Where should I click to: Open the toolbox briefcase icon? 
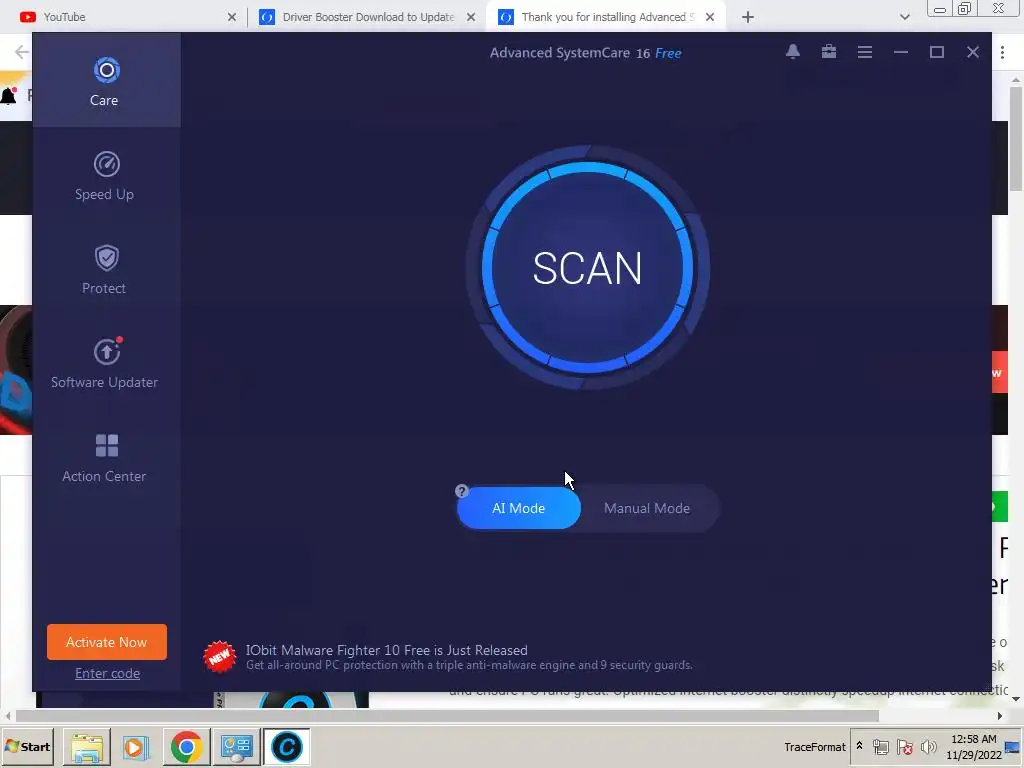point(829,52)
